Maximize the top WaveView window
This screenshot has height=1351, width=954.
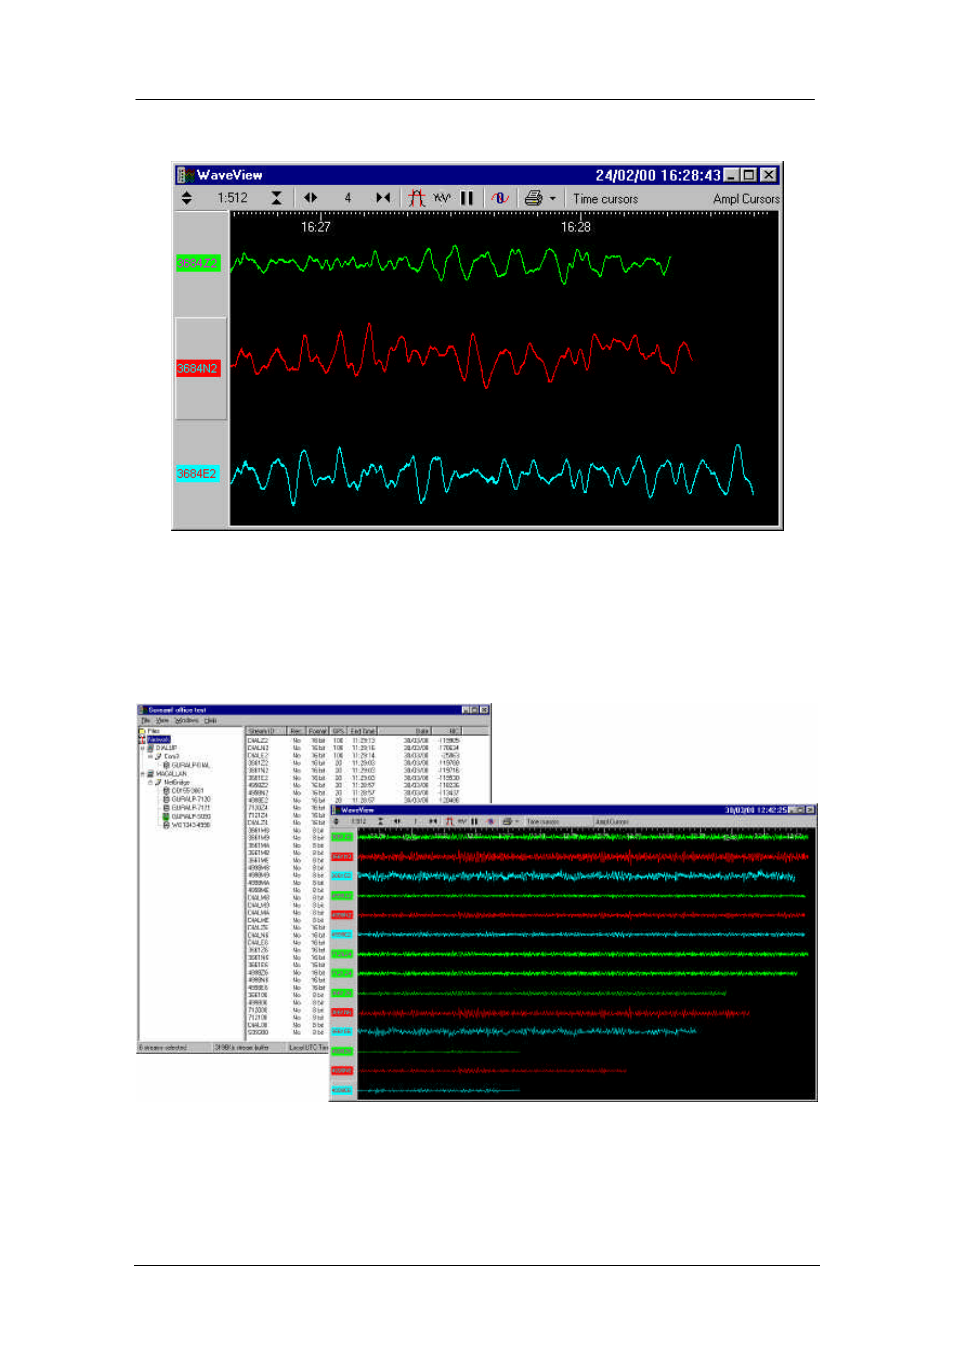click(x=749, y=175)
